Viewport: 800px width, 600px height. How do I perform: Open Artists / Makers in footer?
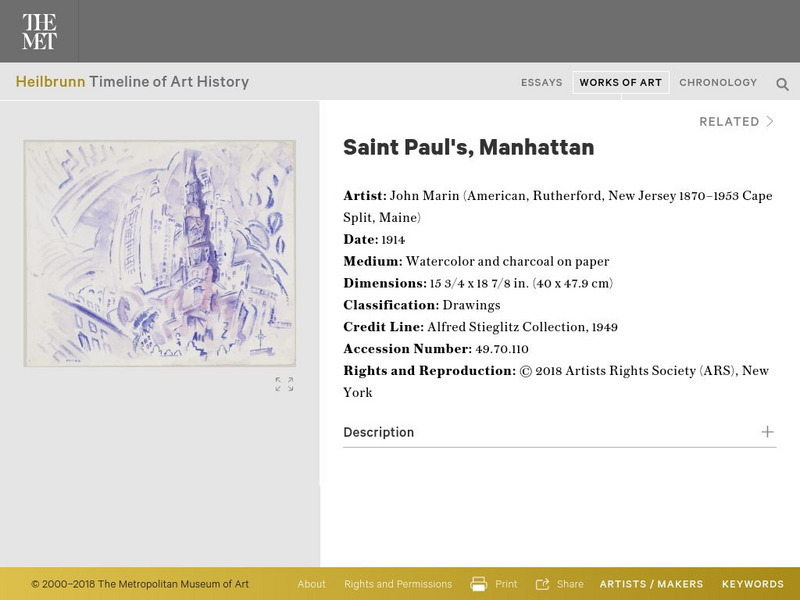click(651, 584)
